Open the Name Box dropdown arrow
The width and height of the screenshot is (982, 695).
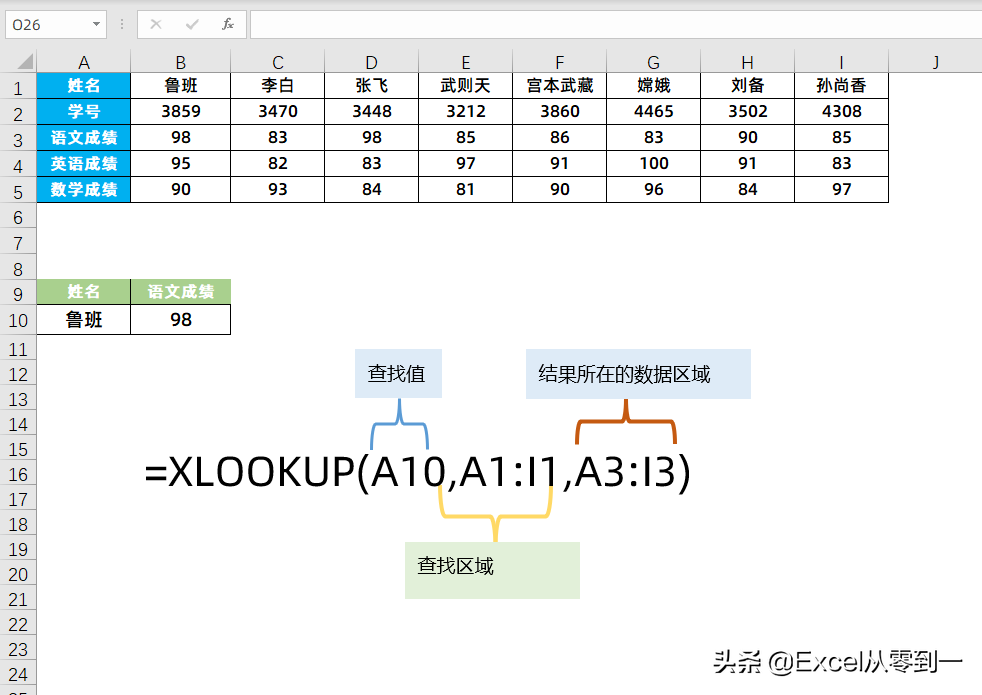coord(96,24)
